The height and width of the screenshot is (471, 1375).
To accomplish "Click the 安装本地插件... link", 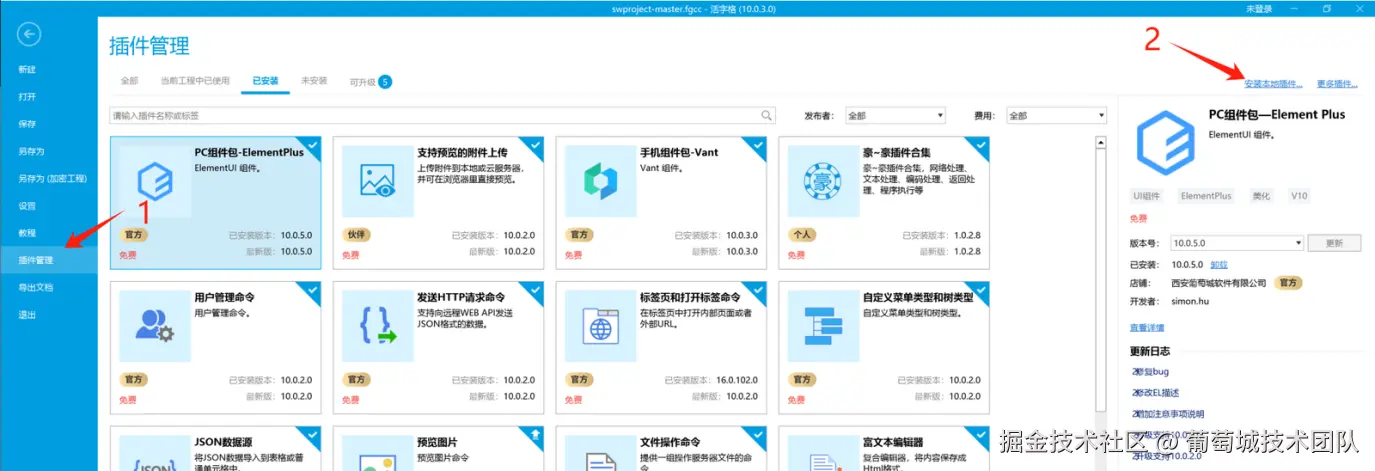I will click(x=1273, y=84).
